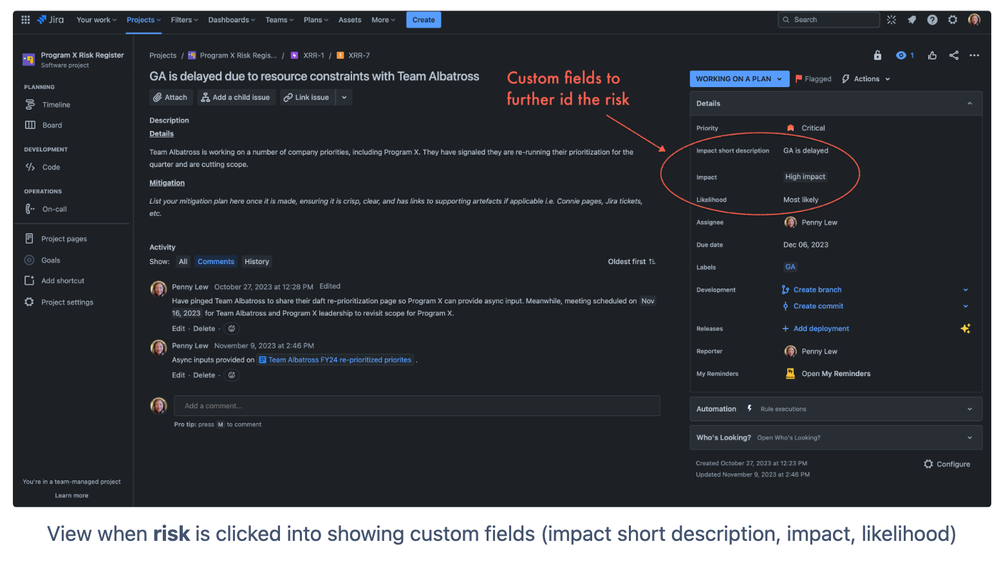999x563 pixels.
Task: Click the GA label tag
Action: coord(790,267)
